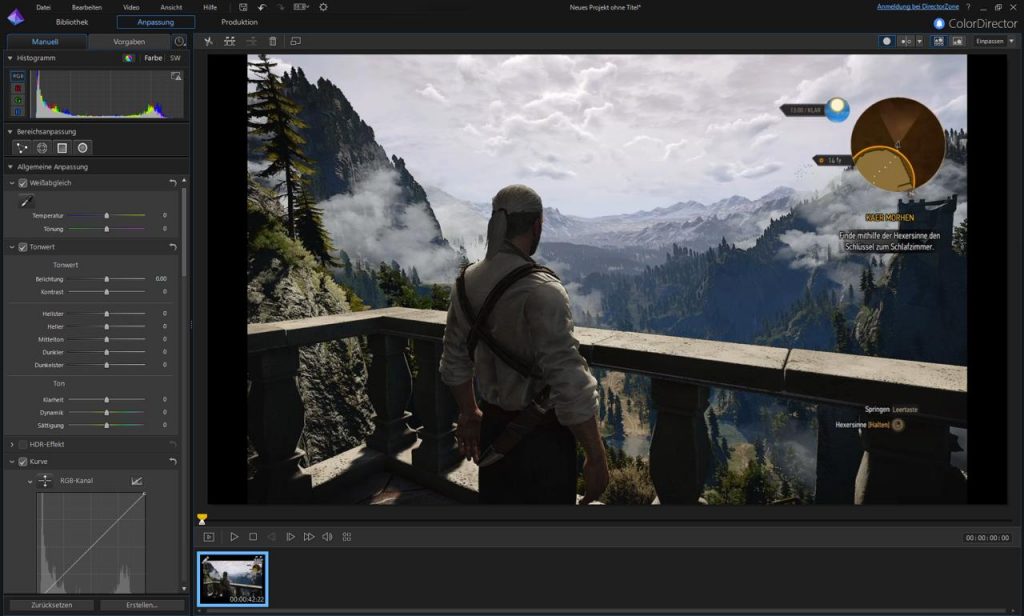Open preferences with the gear icon
The image size is (1024, 616).
pyautogui.click(x=323, y=7)
